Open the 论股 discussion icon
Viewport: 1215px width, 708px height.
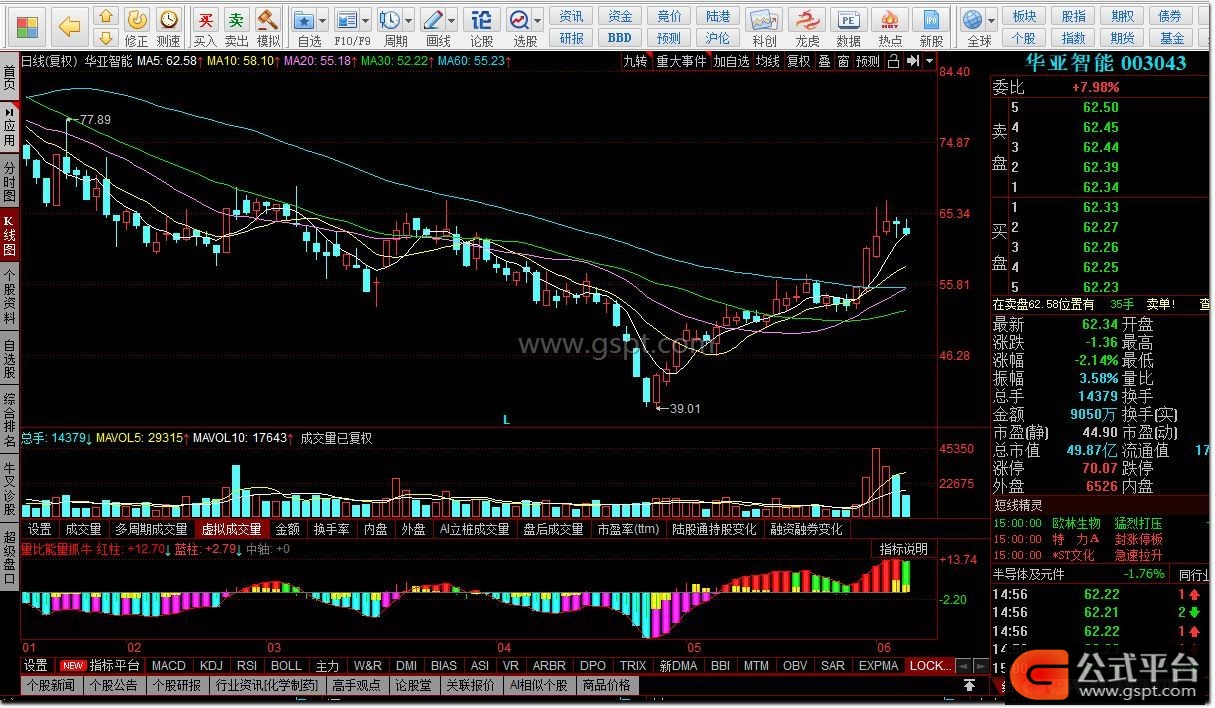pos(481,27)
